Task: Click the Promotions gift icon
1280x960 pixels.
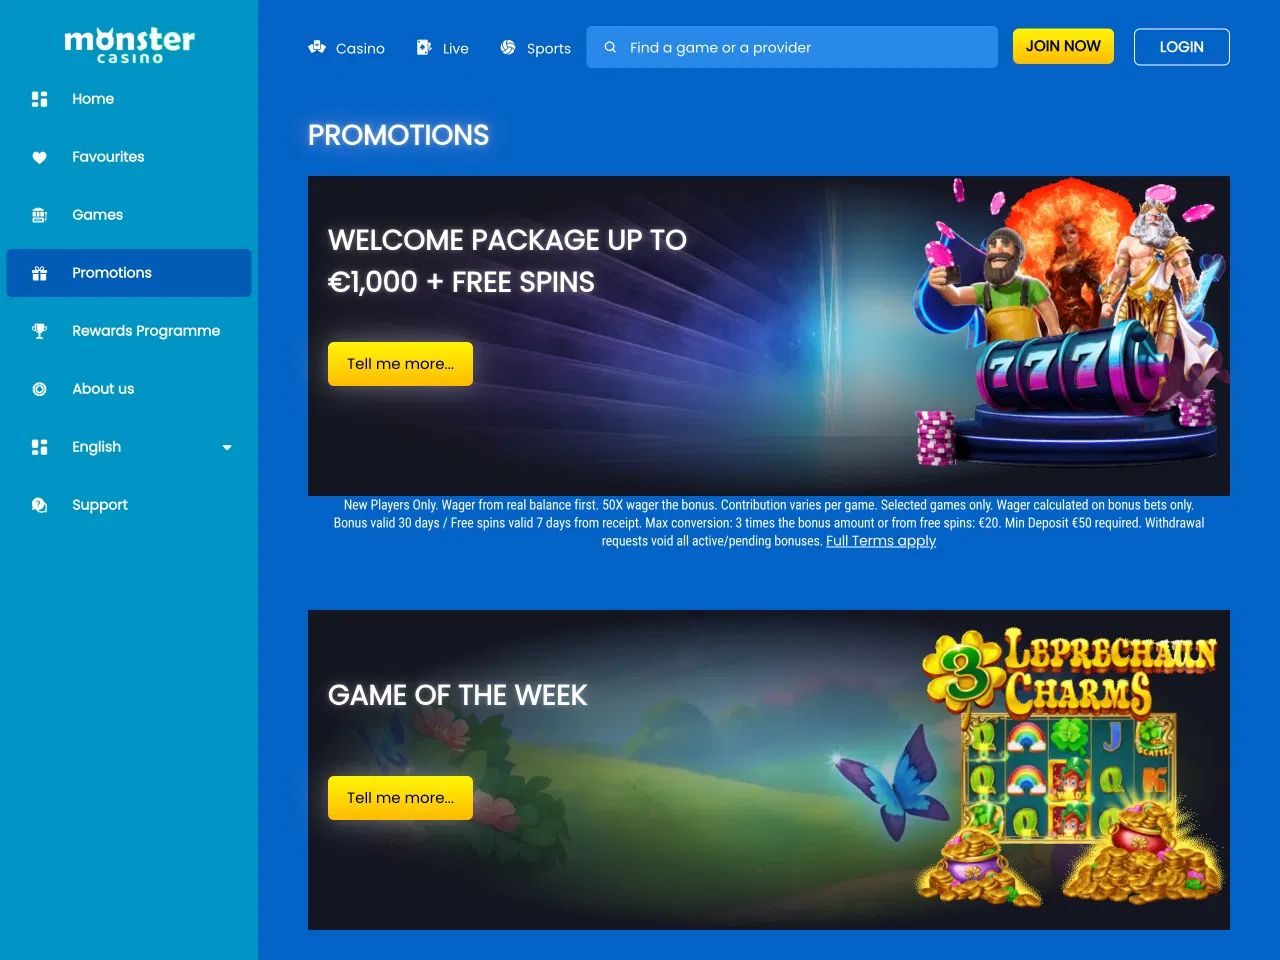Action: pos(40,273)
